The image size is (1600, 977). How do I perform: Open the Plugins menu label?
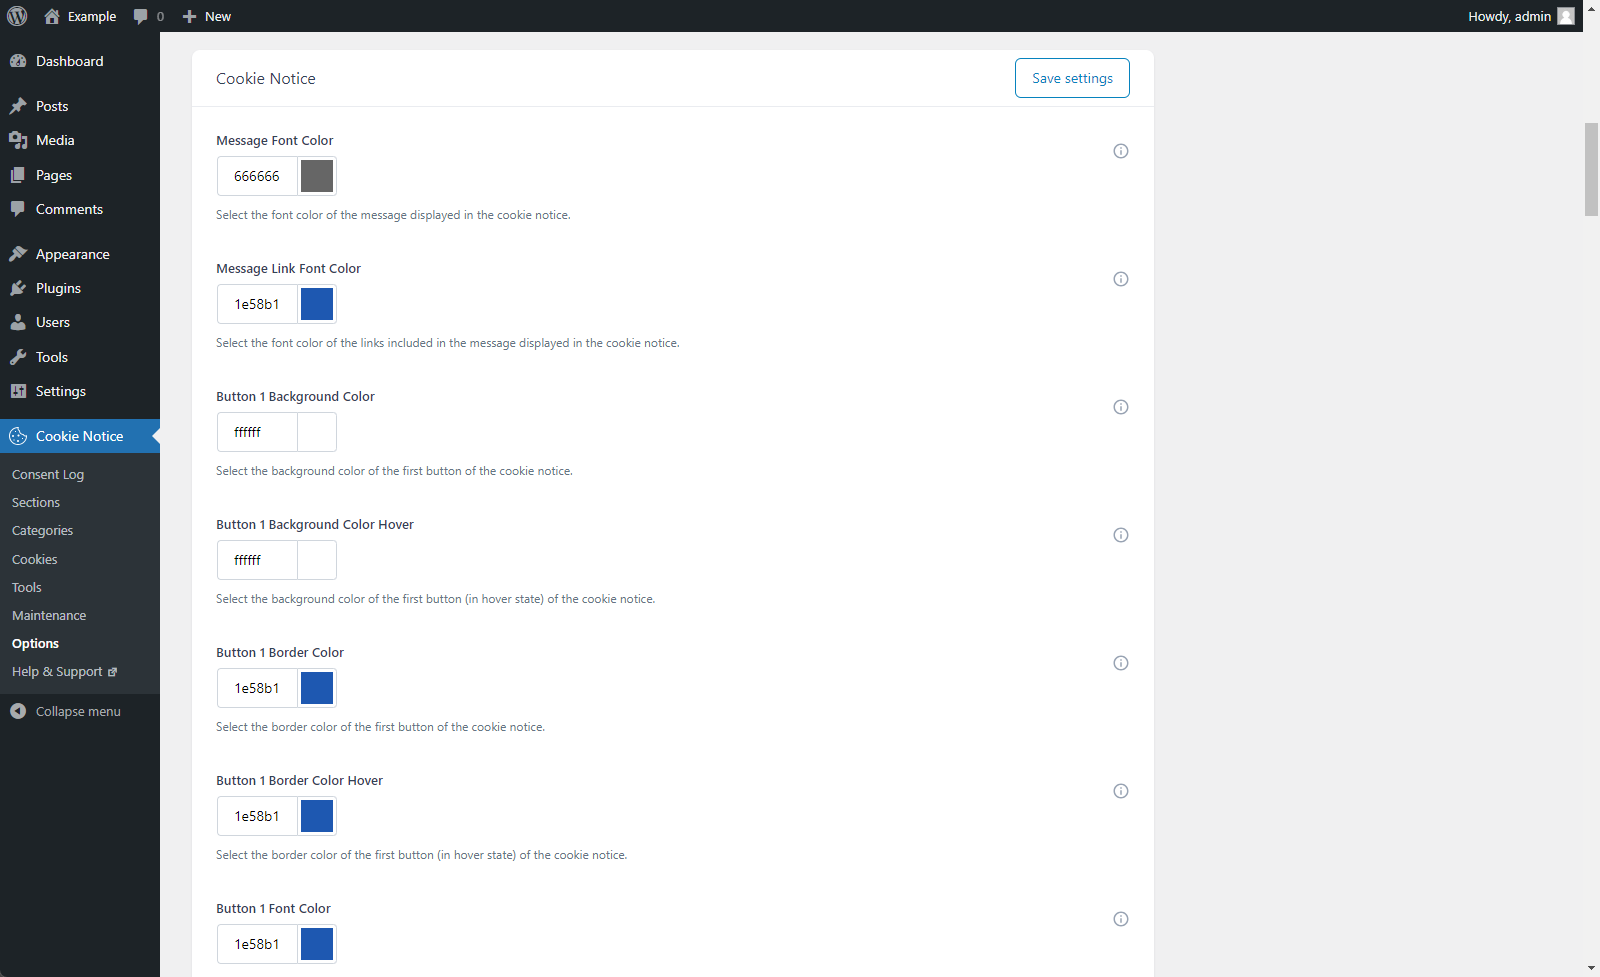[x=58, y=288]
